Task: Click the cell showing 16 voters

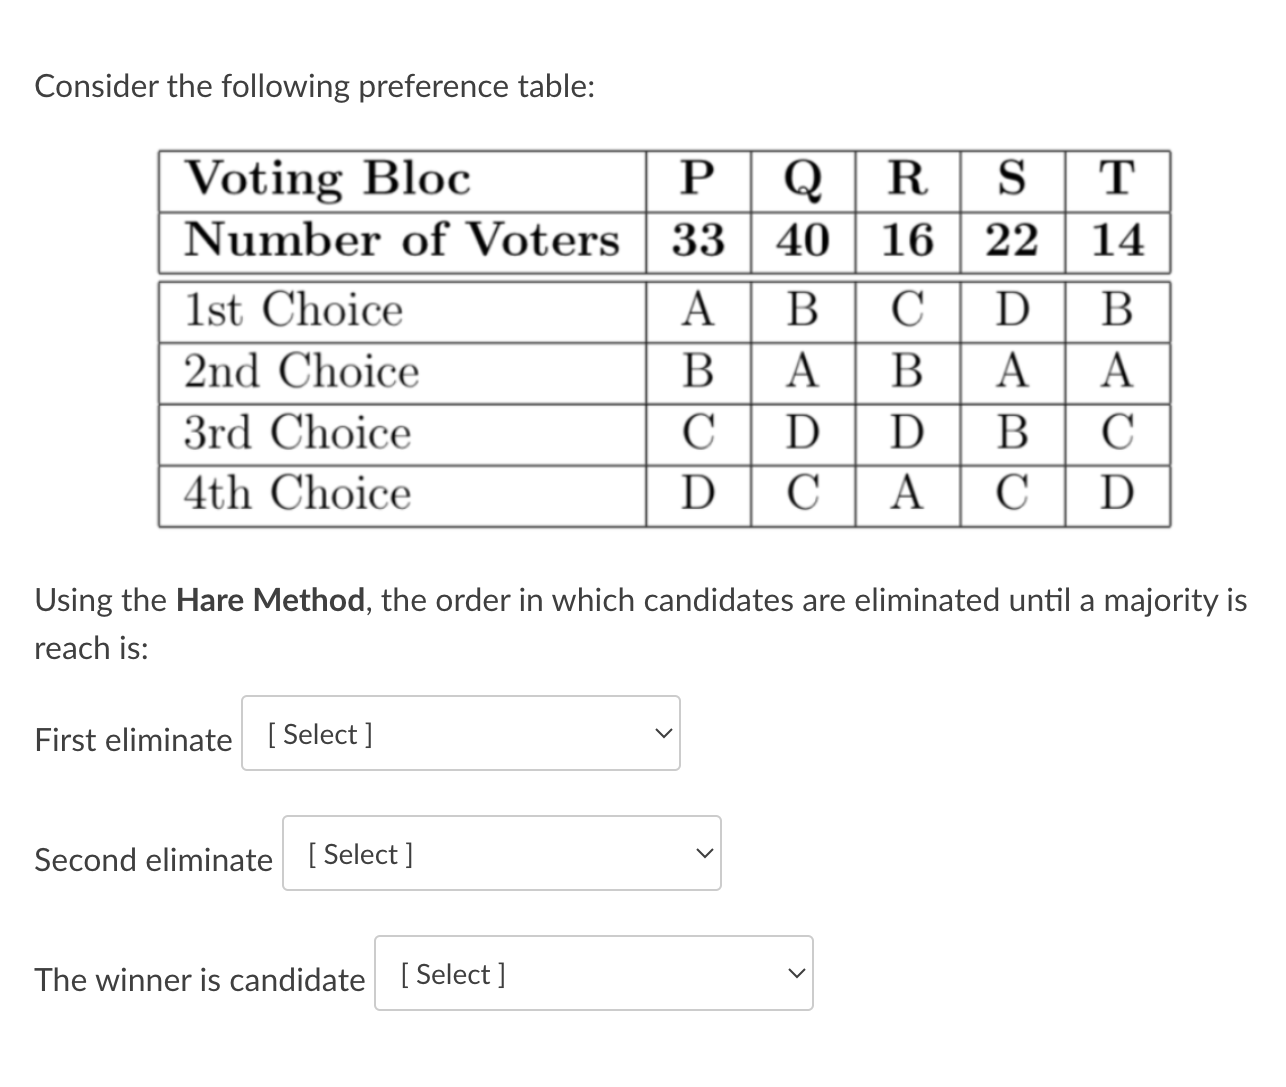Action: coord(907,241)
